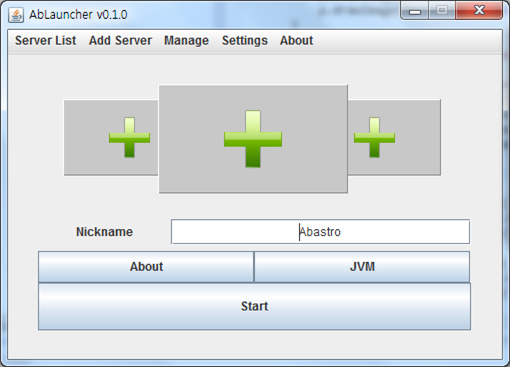This screenshot has width=510, height=370.
Task: Click the Java icon in title bar
Action: 16,15
